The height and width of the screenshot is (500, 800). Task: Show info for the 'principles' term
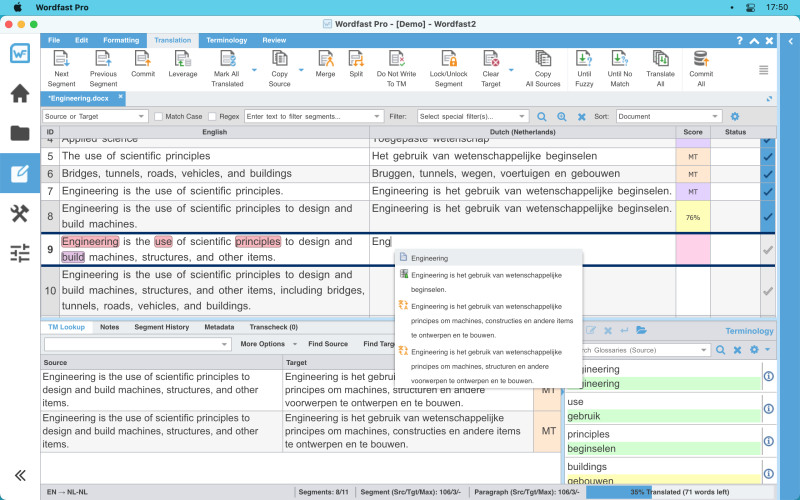click(768, 441)
